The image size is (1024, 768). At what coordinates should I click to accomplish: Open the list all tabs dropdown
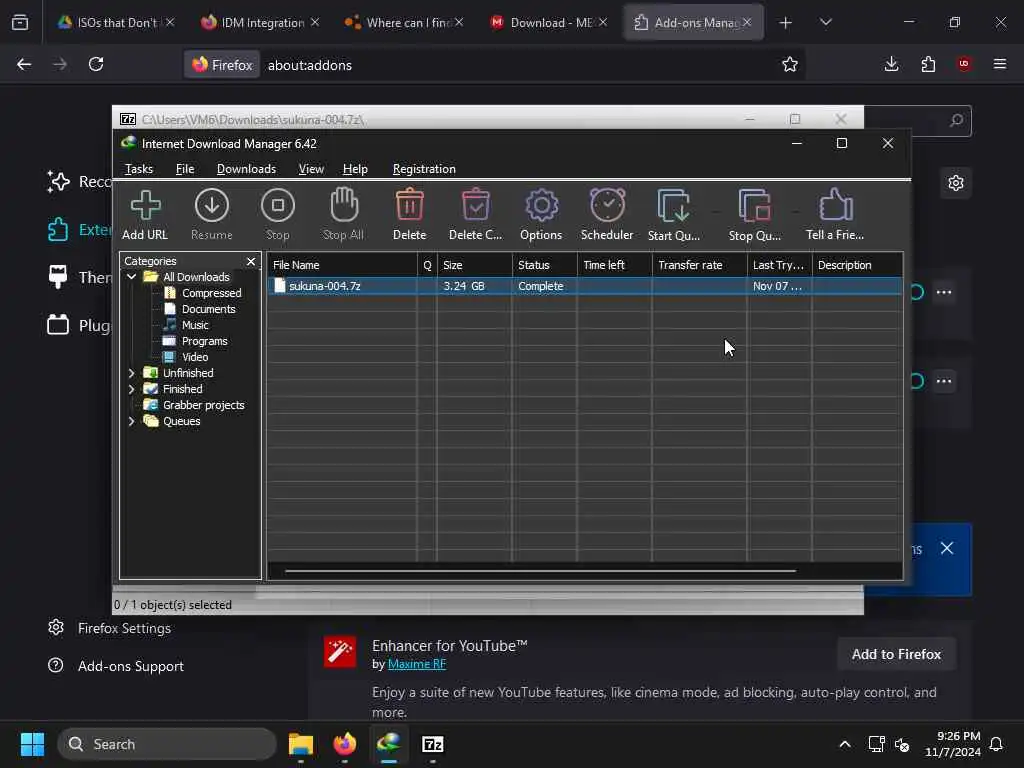[825, 23]
